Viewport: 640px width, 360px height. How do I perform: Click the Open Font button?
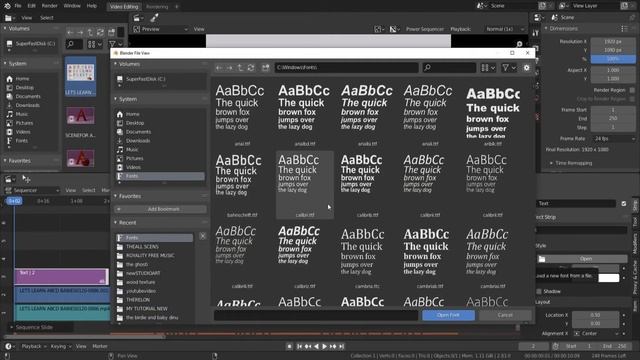[x=448, y=315]
